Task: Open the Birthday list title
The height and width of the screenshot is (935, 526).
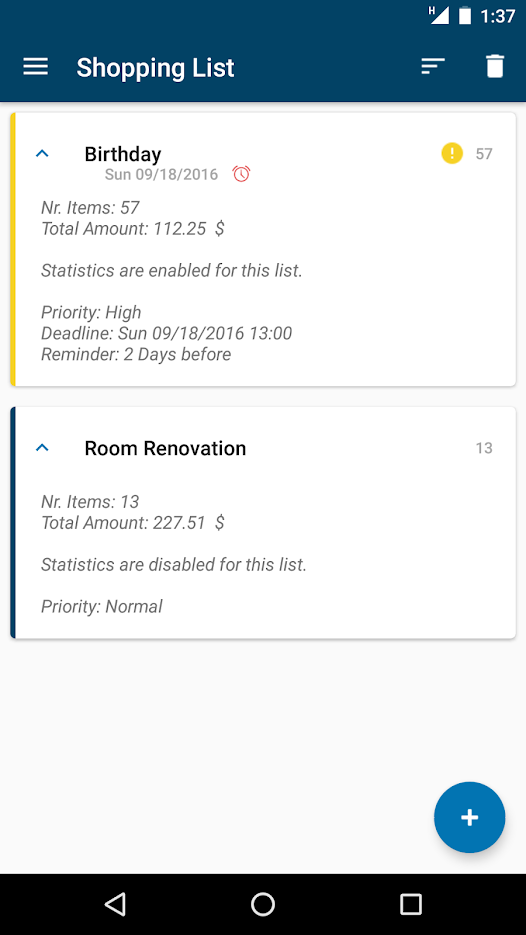Action: tap(123, 154)
